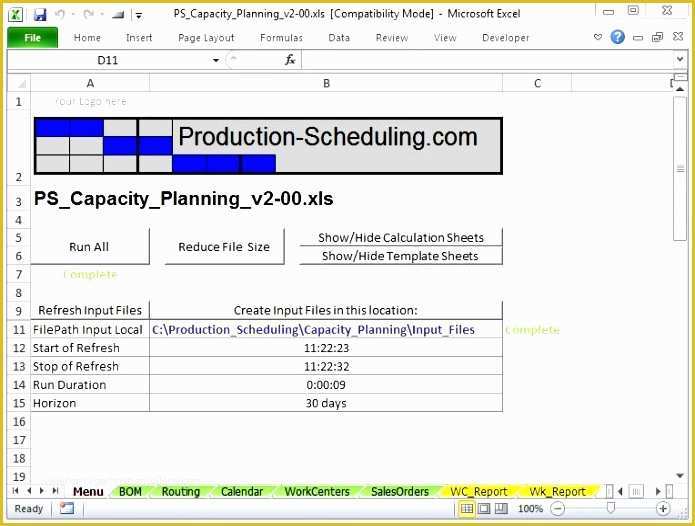Click the Reduce File Size button

point(224,247)
